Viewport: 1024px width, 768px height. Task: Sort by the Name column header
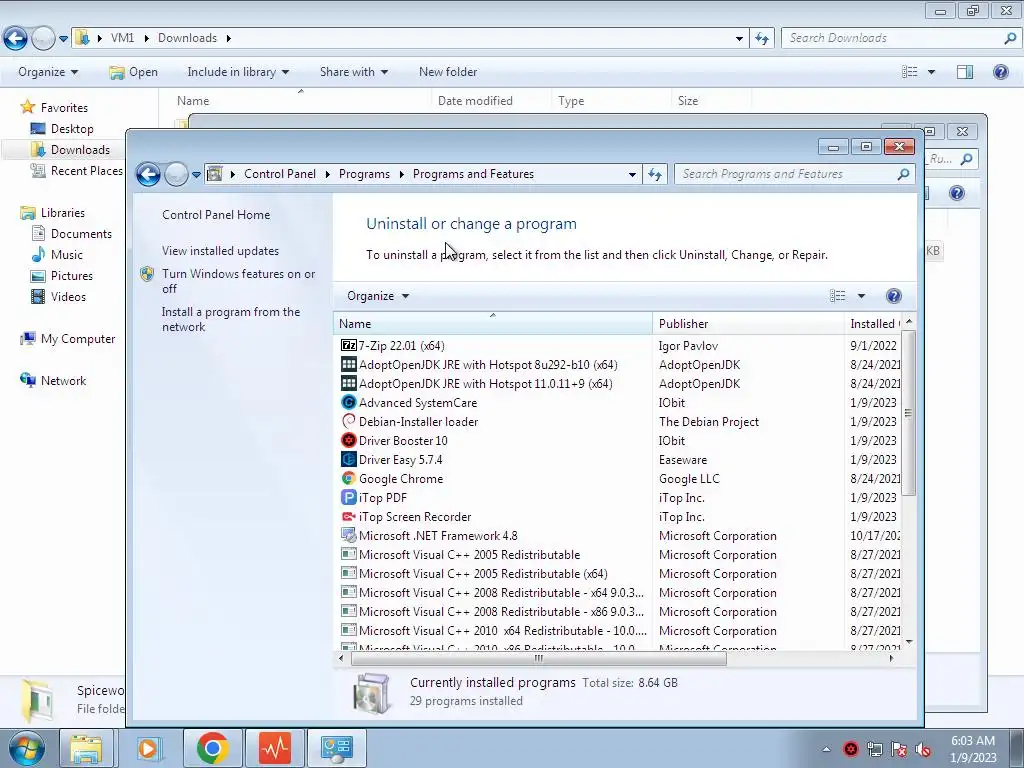click(492, 323)
